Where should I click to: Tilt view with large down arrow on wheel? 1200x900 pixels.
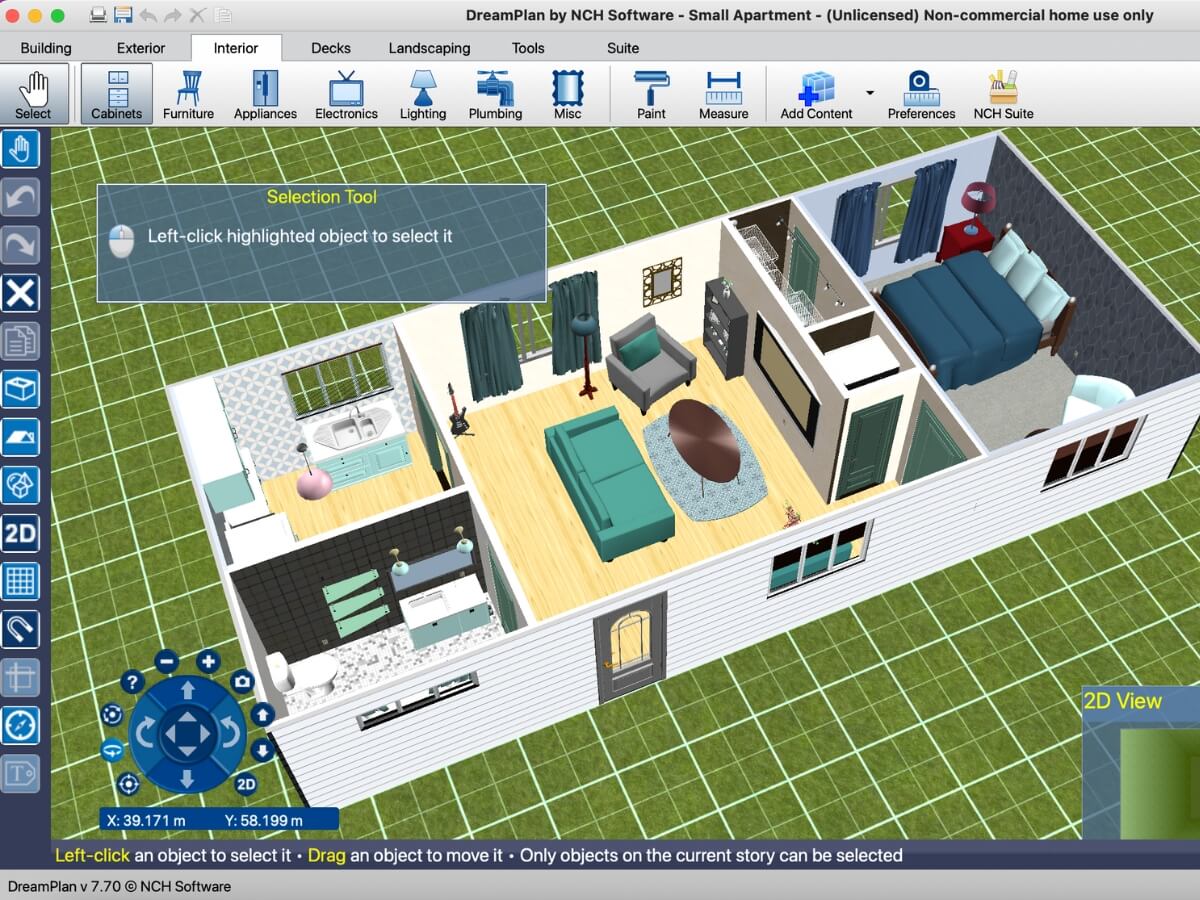187,779
